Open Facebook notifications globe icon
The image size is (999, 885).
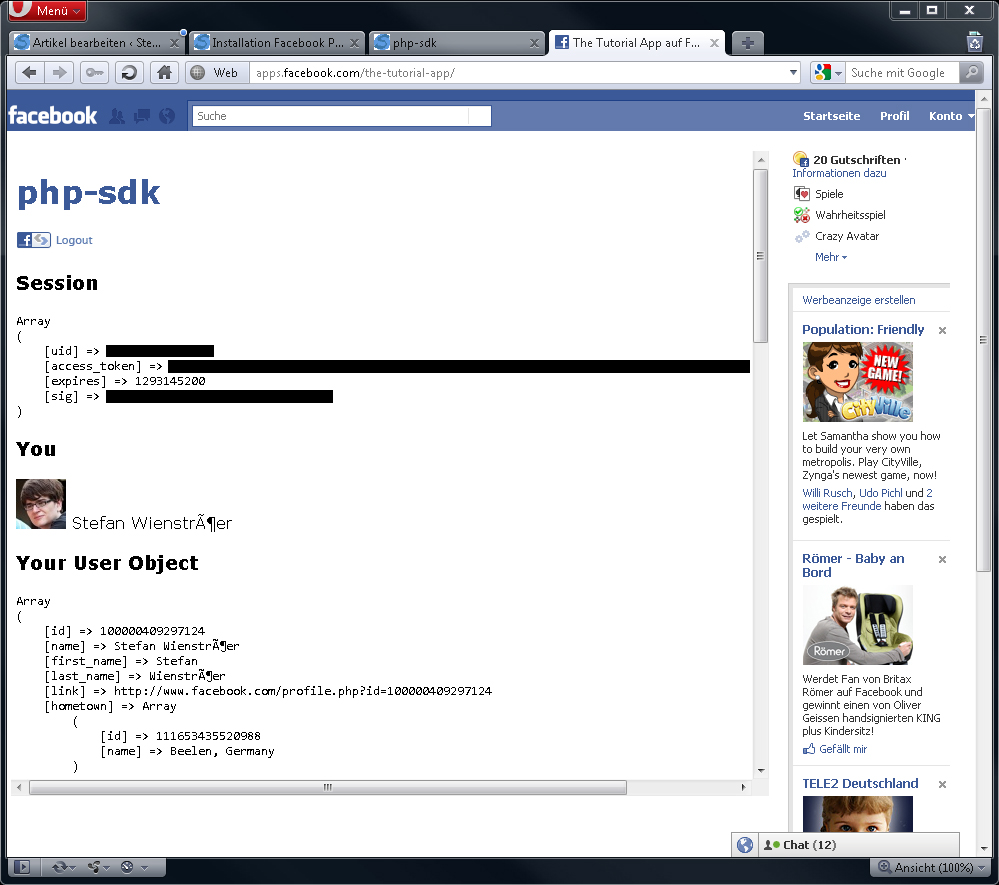[167, 115]
